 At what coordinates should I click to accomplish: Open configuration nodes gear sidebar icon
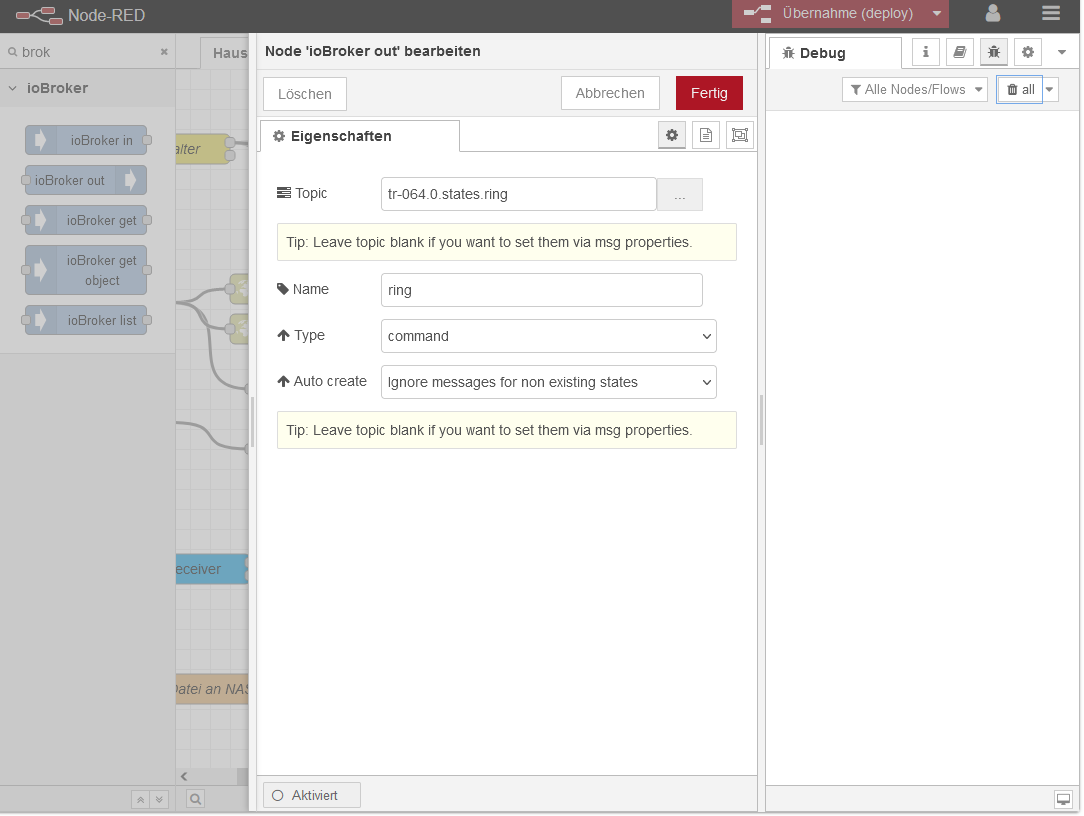1027,52
